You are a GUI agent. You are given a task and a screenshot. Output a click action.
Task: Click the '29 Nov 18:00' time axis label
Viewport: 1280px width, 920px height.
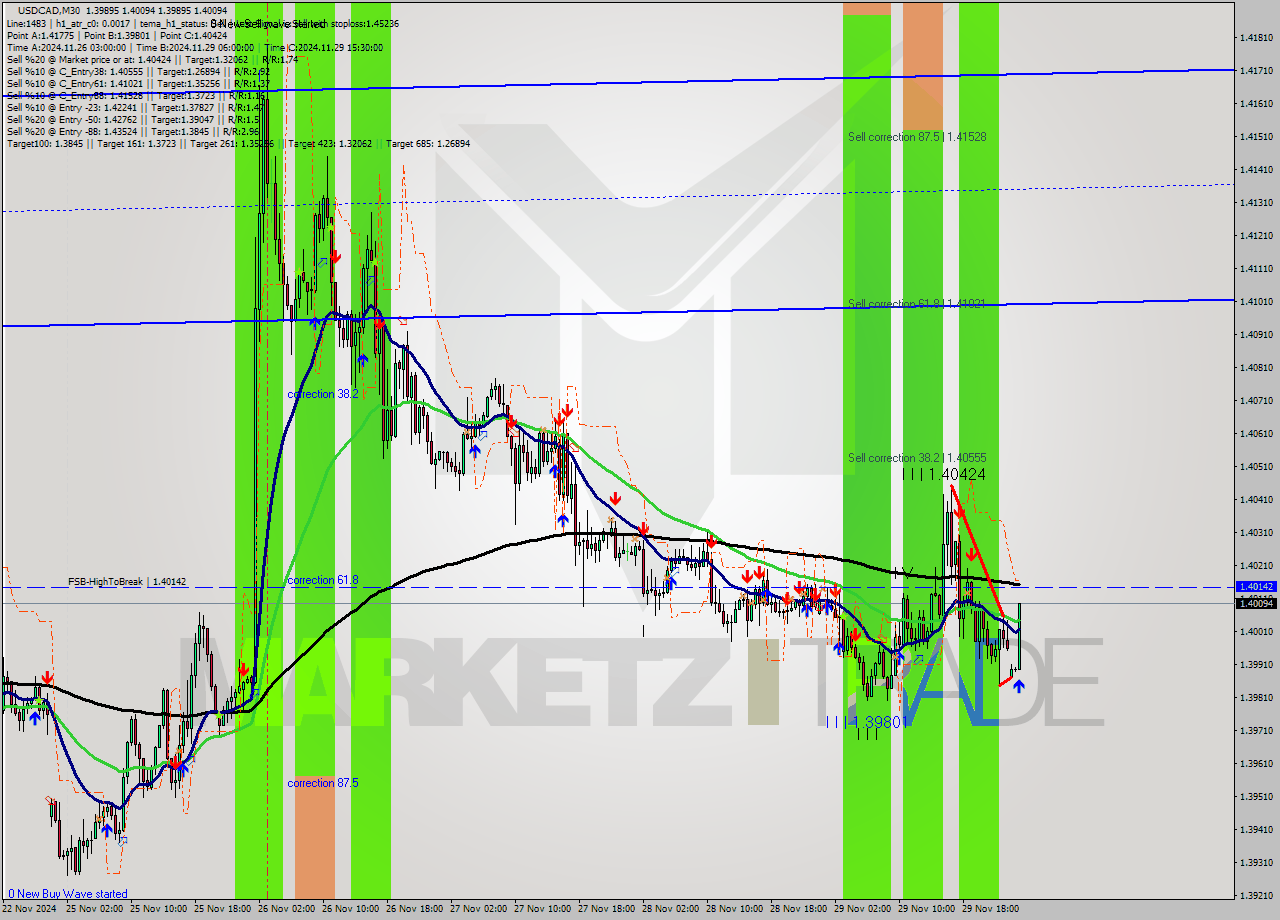993,909
